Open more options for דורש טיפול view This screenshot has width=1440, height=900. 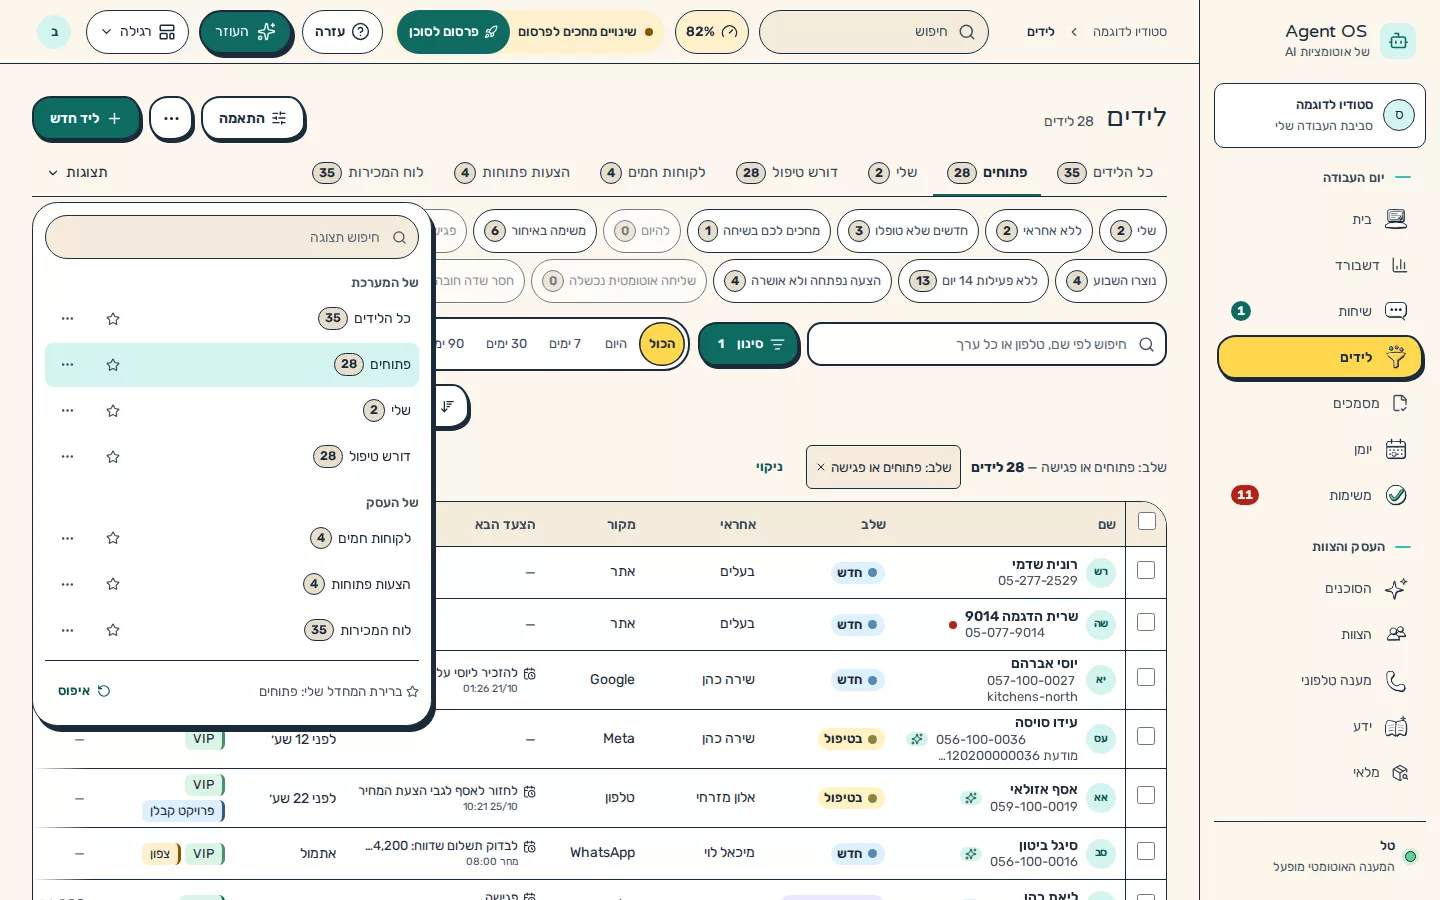coord(67,456)
